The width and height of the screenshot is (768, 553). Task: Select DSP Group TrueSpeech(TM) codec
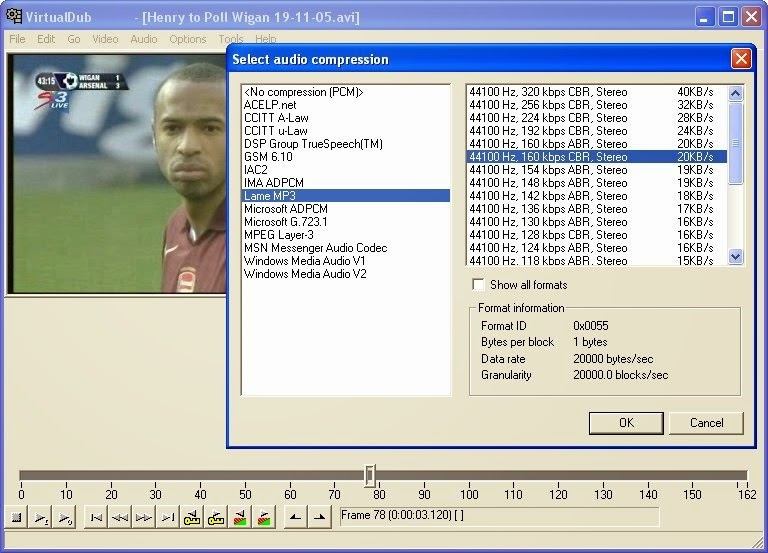[x=346, y=144]
